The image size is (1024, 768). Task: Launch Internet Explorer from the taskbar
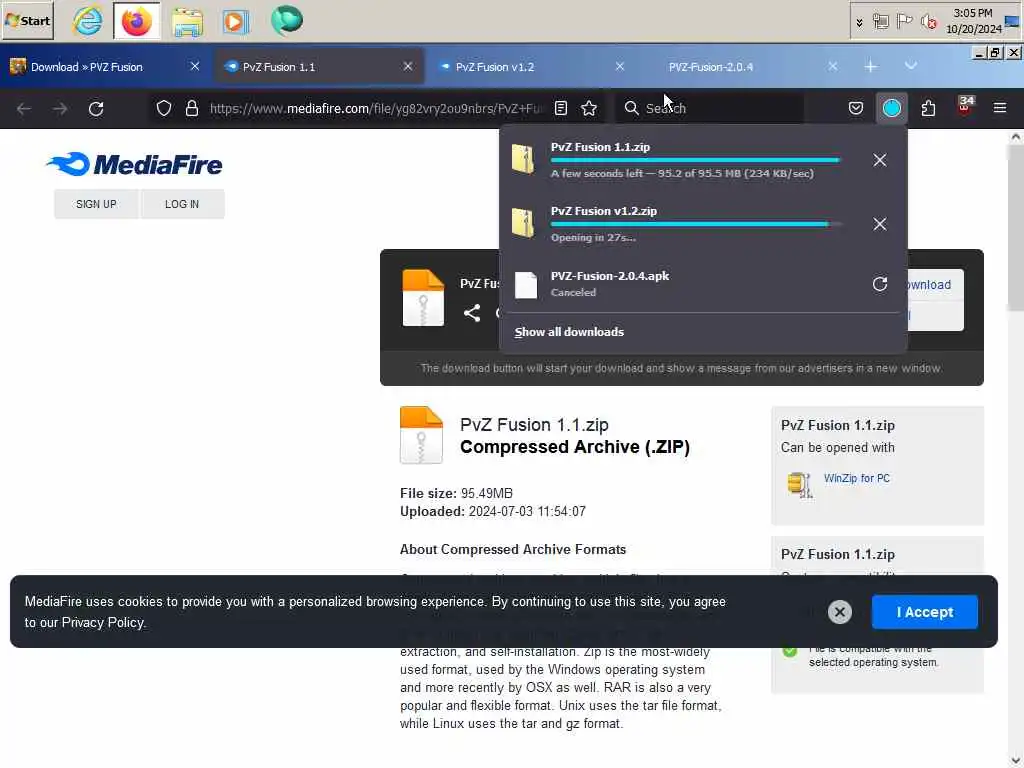click(88, 21)
